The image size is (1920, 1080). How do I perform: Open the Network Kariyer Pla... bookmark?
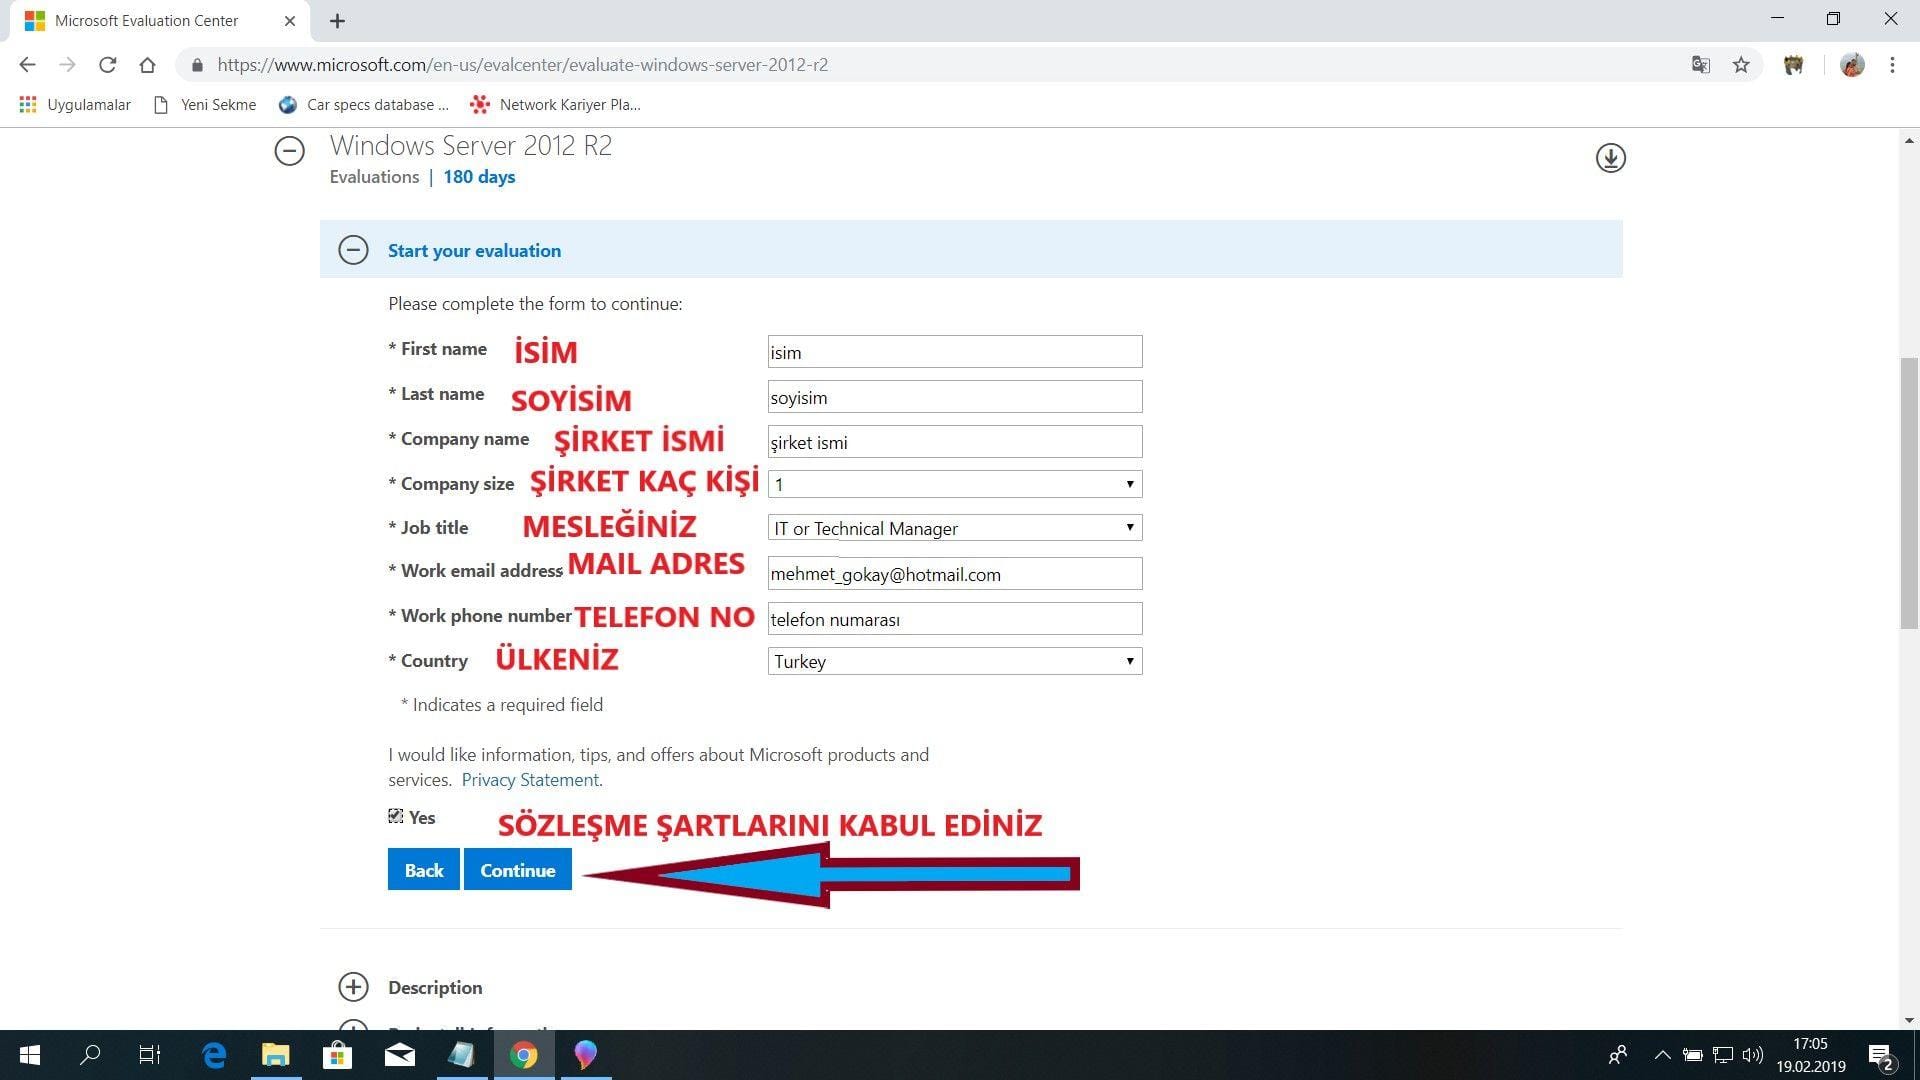click(x=555, y=105)
